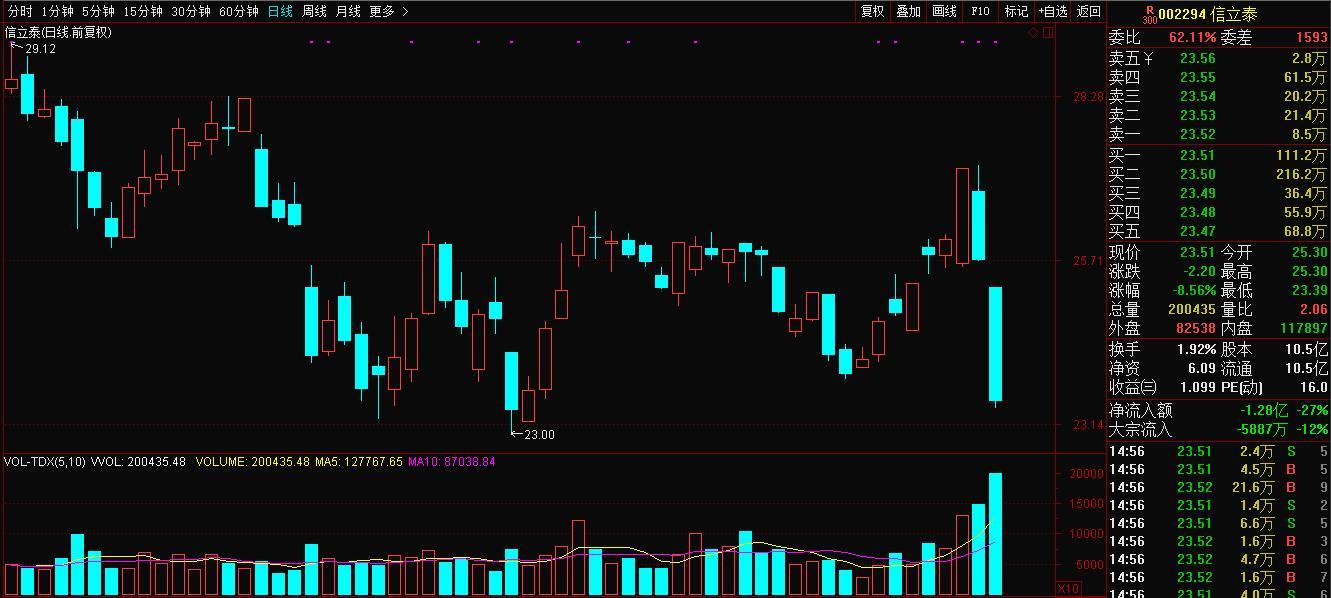Click the X10 scale indicator in the volume panel
Screen dimensions: 1331x598
1068,588
